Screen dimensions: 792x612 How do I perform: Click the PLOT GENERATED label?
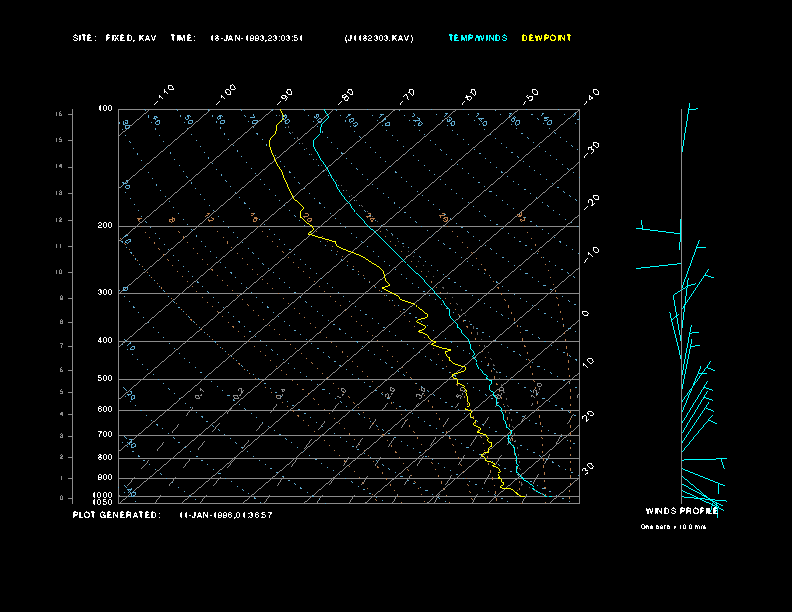point(115,515)
